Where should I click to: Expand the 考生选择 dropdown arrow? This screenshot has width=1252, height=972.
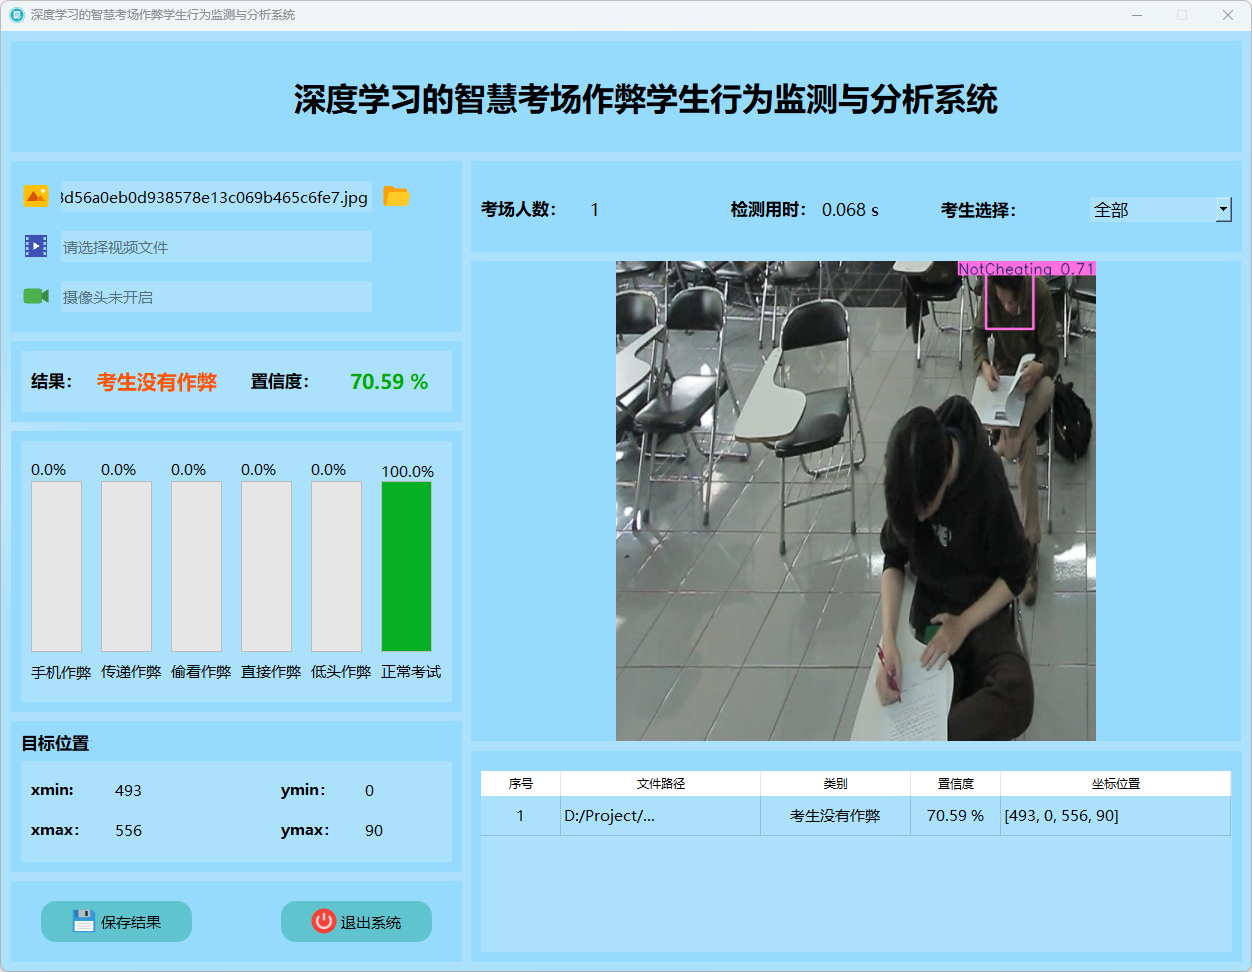(1223, 209)
